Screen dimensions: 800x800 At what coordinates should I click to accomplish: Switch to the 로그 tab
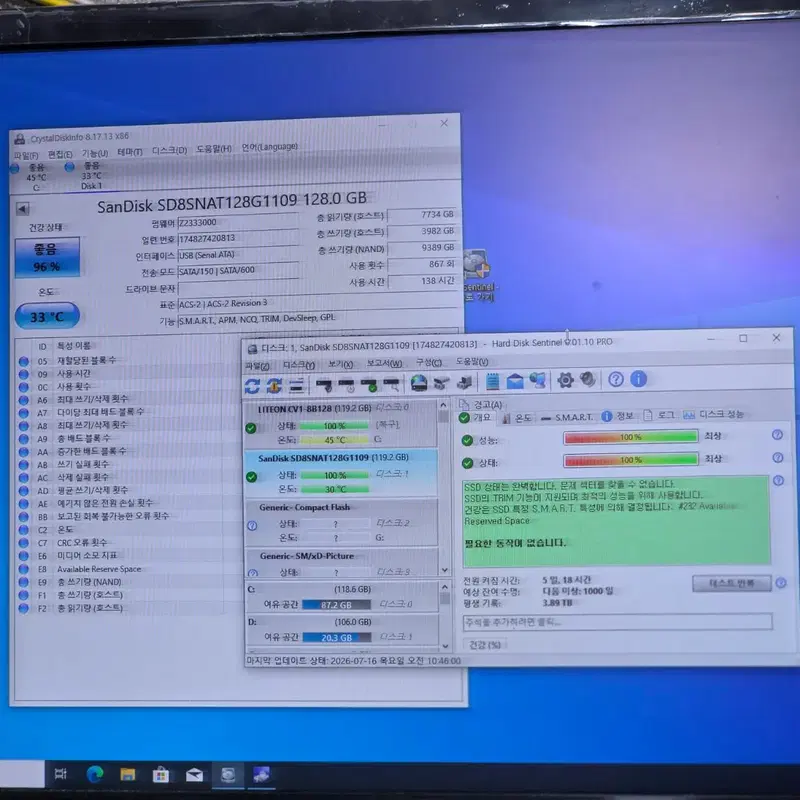(x=659, y=415)
